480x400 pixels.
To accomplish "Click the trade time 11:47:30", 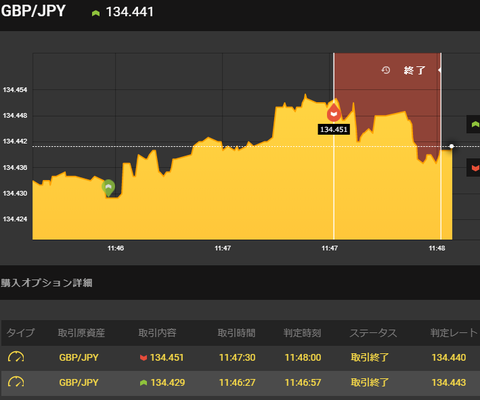I will tap(237, 358).
